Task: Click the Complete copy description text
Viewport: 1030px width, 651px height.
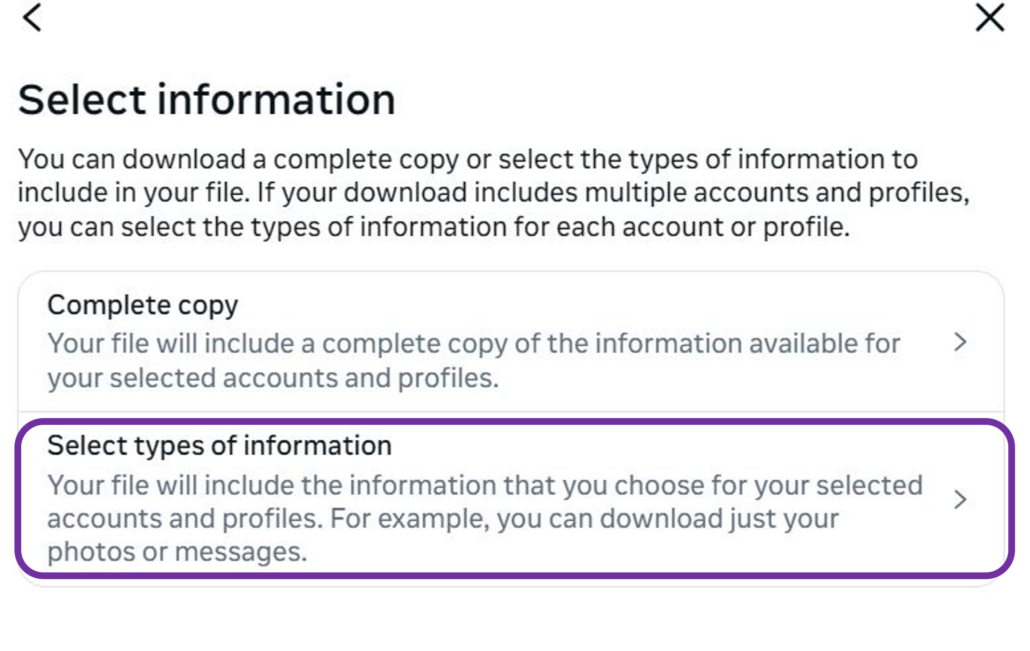Action: (x=474, y=362)
